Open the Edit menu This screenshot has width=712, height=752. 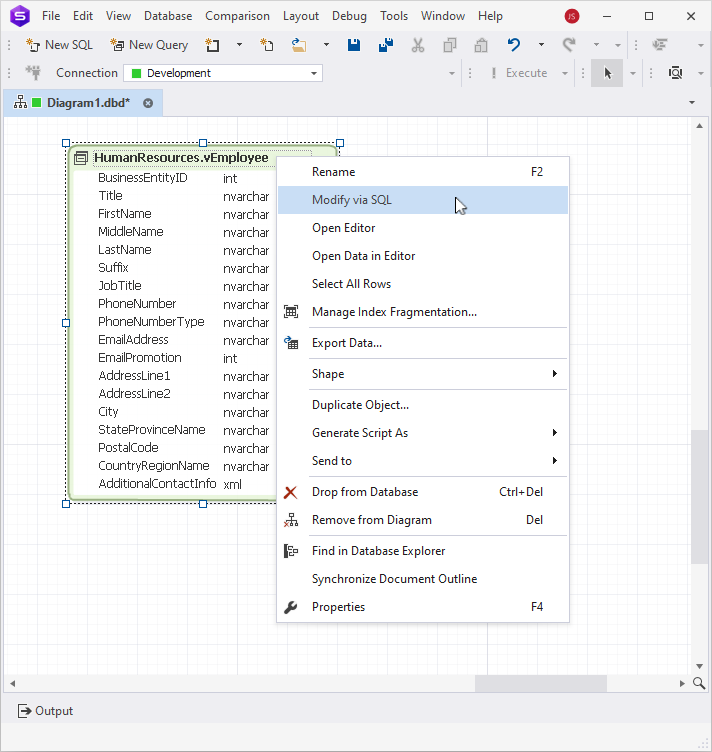83,16
